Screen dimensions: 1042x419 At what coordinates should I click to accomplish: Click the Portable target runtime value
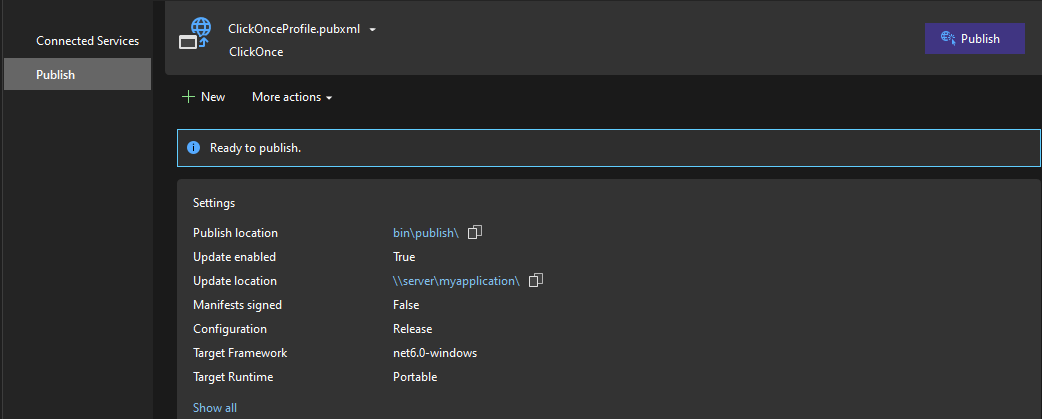coord(415,377)
